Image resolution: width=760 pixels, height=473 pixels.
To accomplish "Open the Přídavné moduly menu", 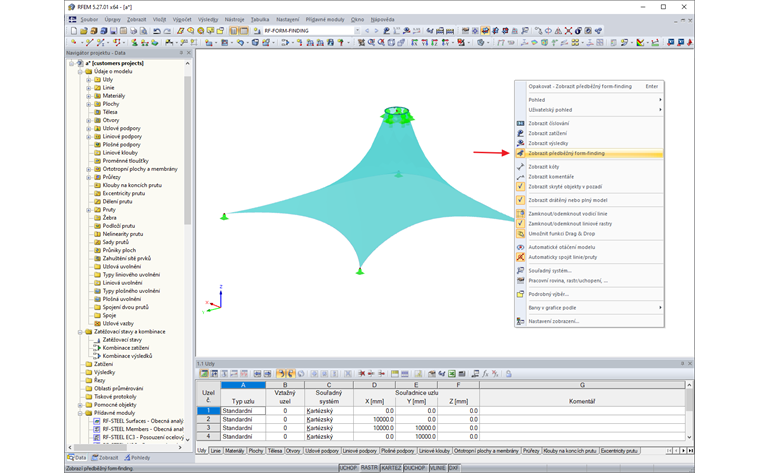I will [x=325, y=19].
